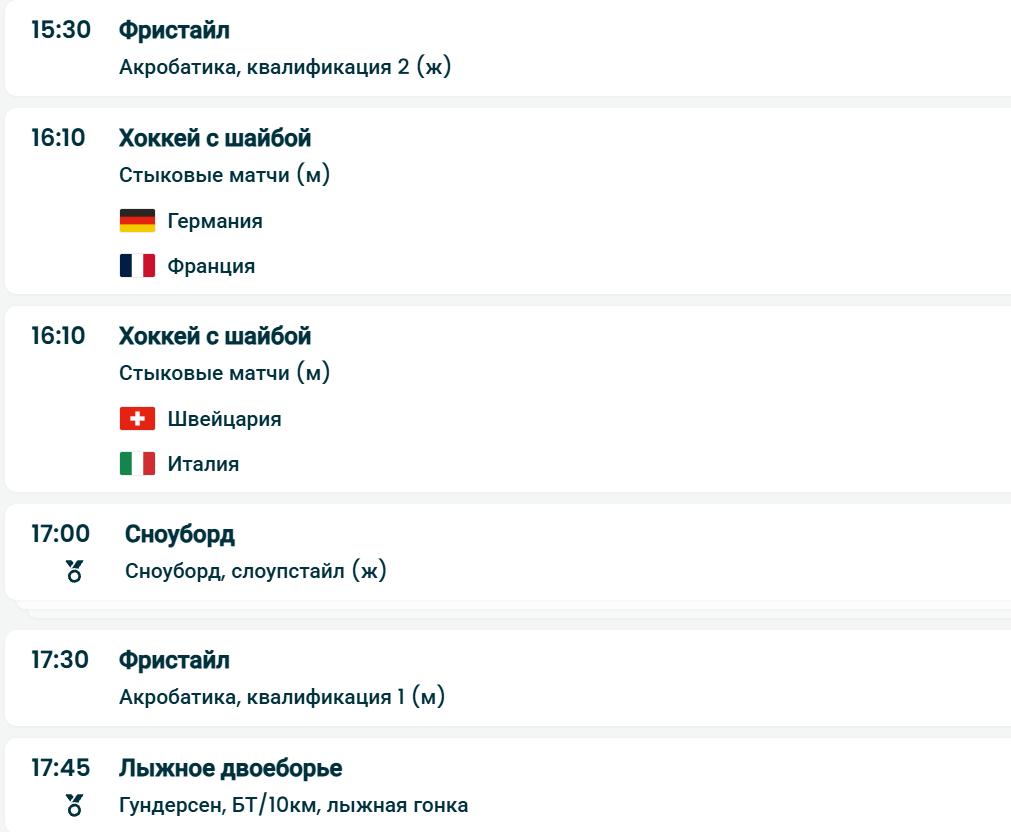
Task: Open Хоккей с шайбой heading above Швейцария
Action: pyautogui.click(x=215, y=336)
